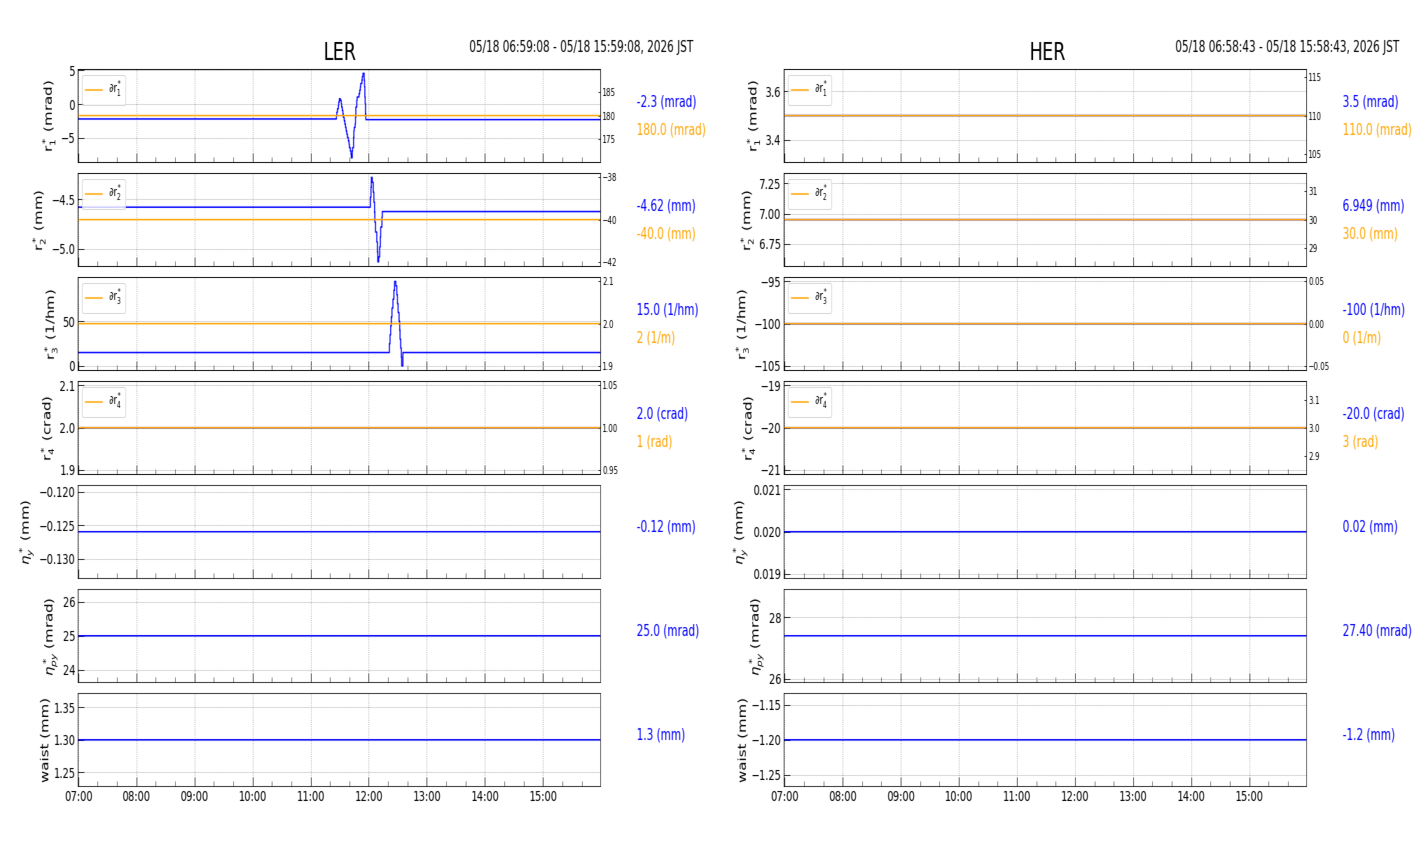Click the LER waist (mm) y-axis label
1412x864 pixels.
43,740
